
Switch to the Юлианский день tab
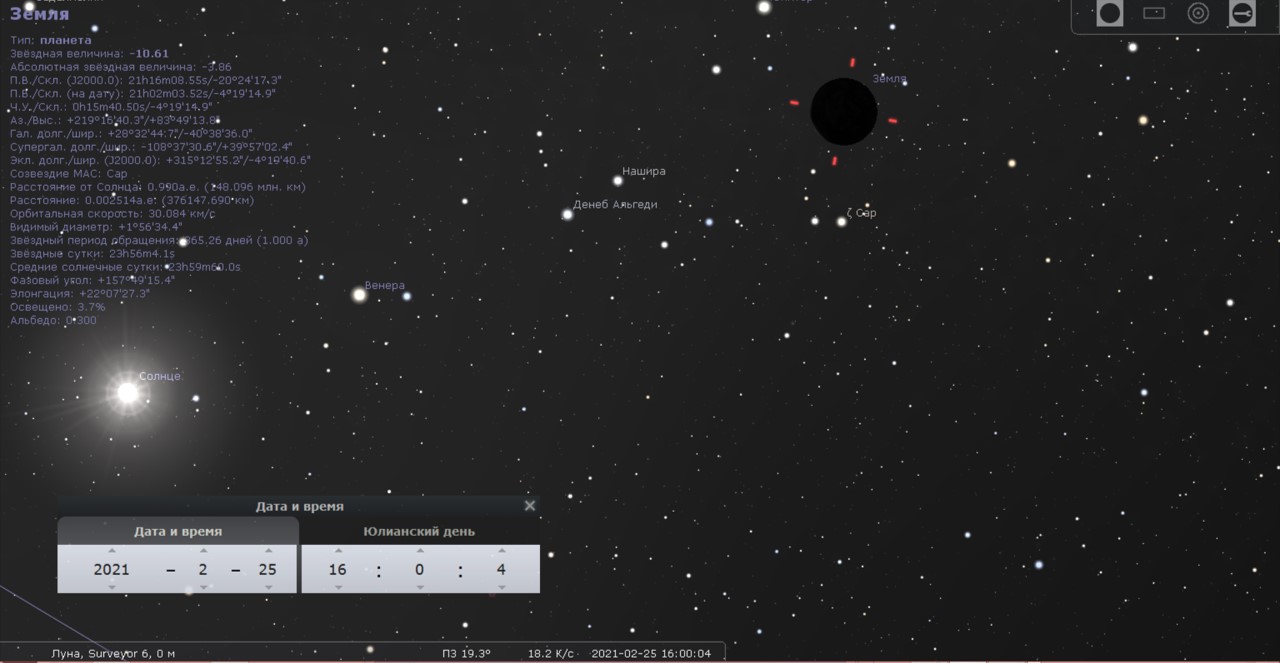[x=419, y=531]
